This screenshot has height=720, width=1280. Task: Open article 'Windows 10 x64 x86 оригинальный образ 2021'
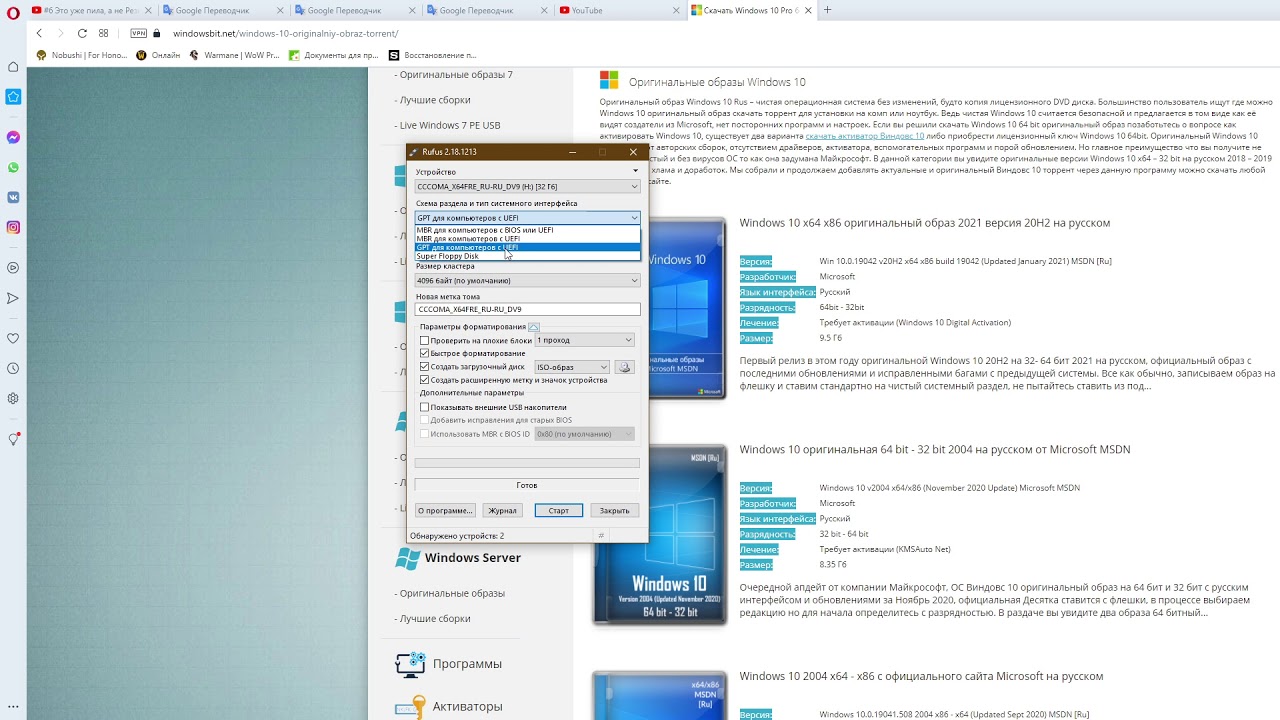click(x=925, y=223)
